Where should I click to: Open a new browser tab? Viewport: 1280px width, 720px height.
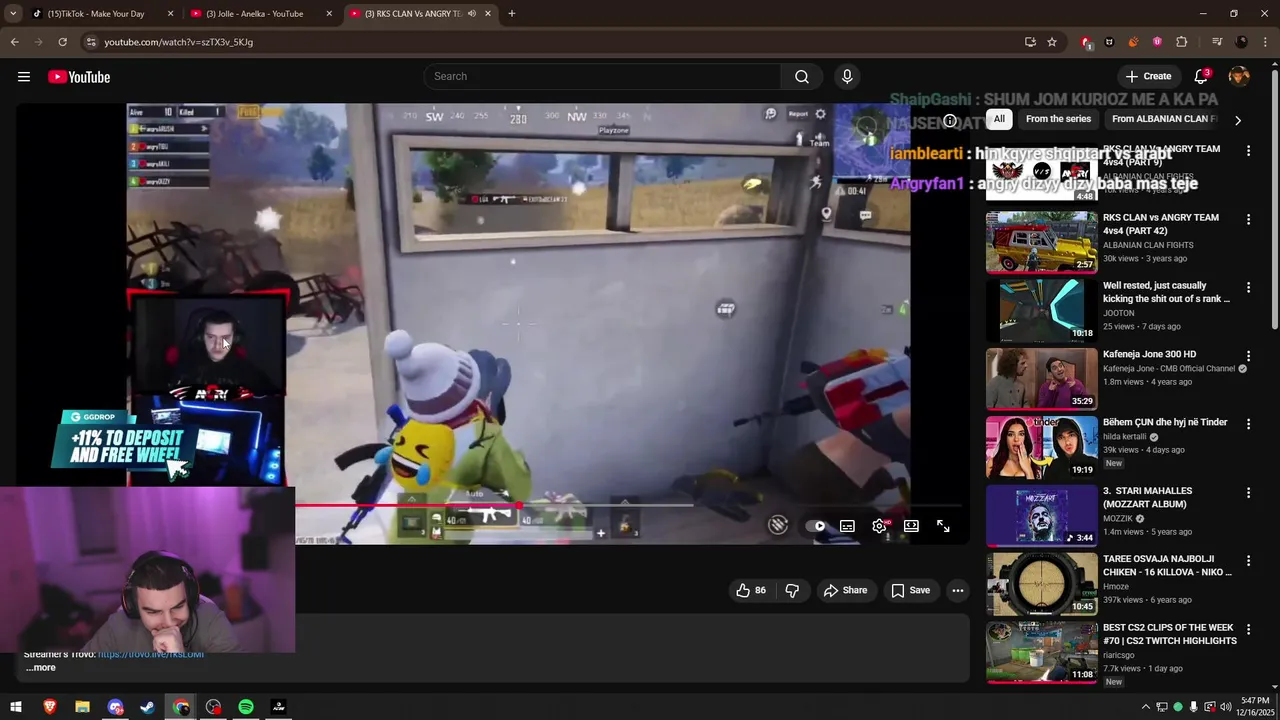[x=511, y=14]
